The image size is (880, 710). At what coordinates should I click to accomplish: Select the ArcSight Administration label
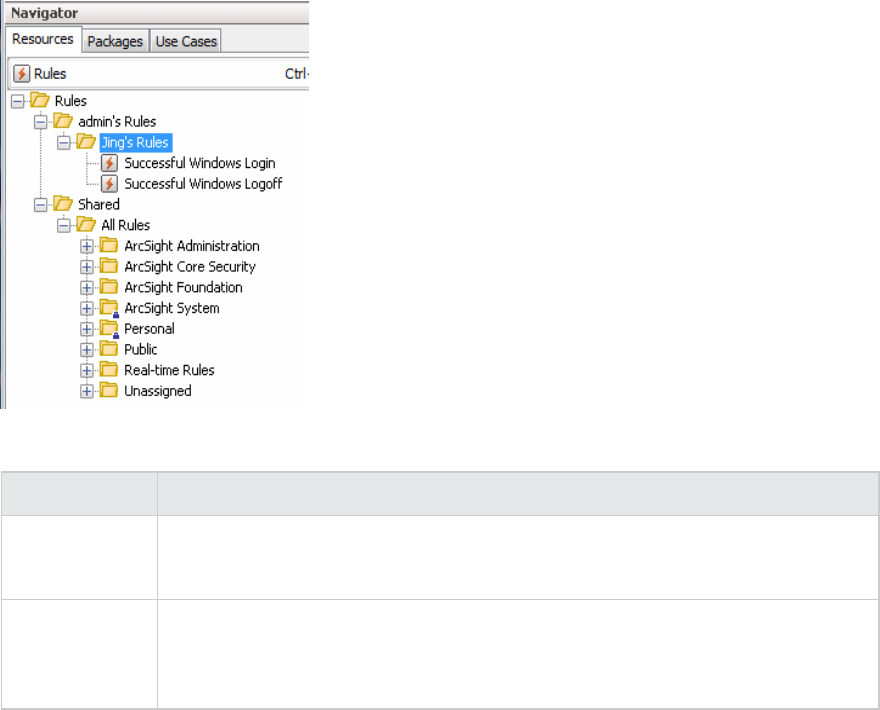(192, 246)
